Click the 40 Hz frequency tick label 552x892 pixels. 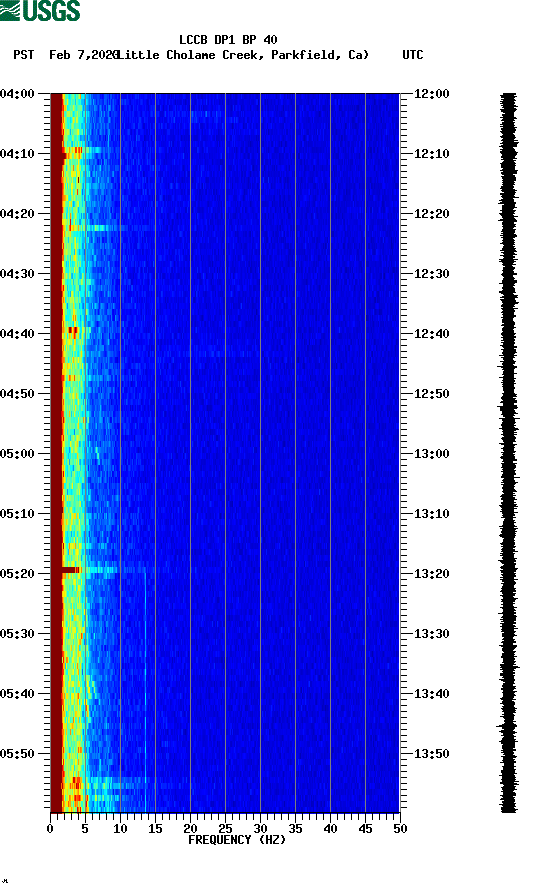[330, 829]
